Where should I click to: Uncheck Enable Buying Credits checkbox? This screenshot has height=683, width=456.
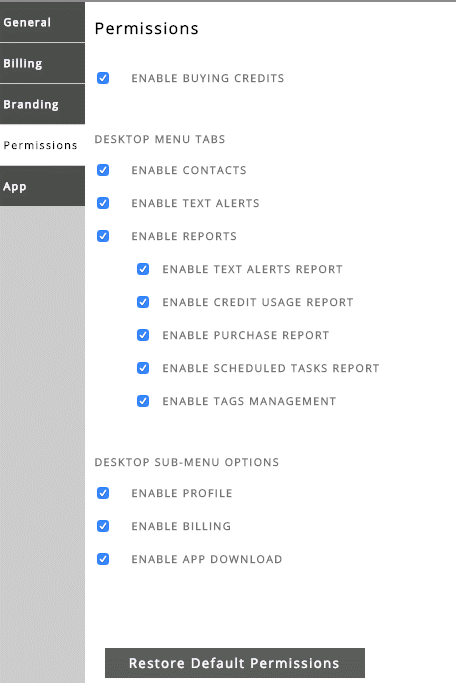coord(103,78)
